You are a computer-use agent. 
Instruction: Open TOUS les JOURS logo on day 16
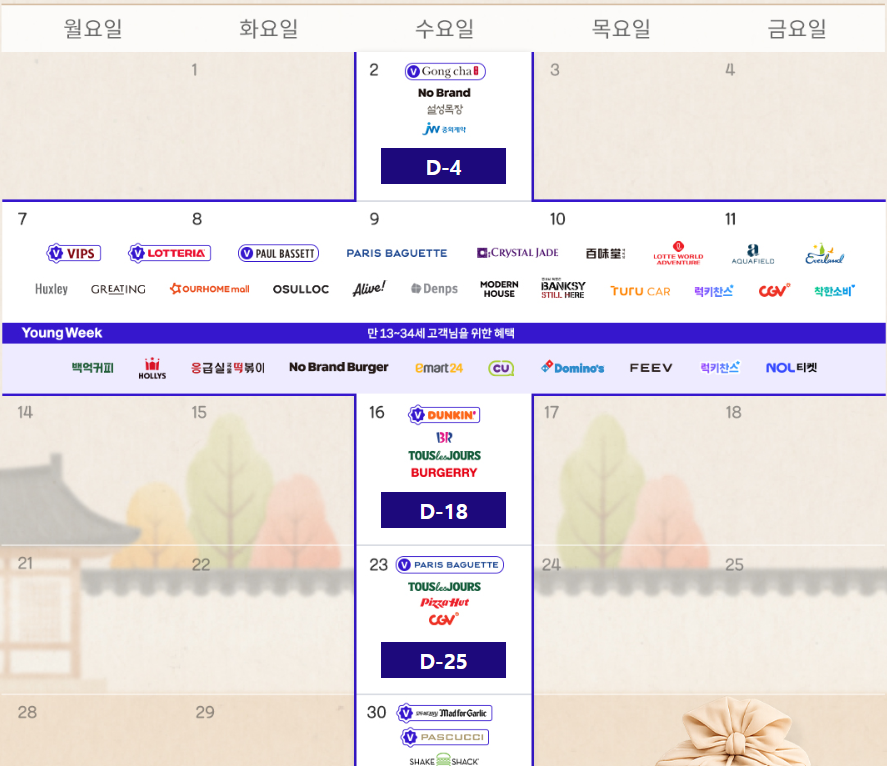pyautogui.click(x=445, y=455)
